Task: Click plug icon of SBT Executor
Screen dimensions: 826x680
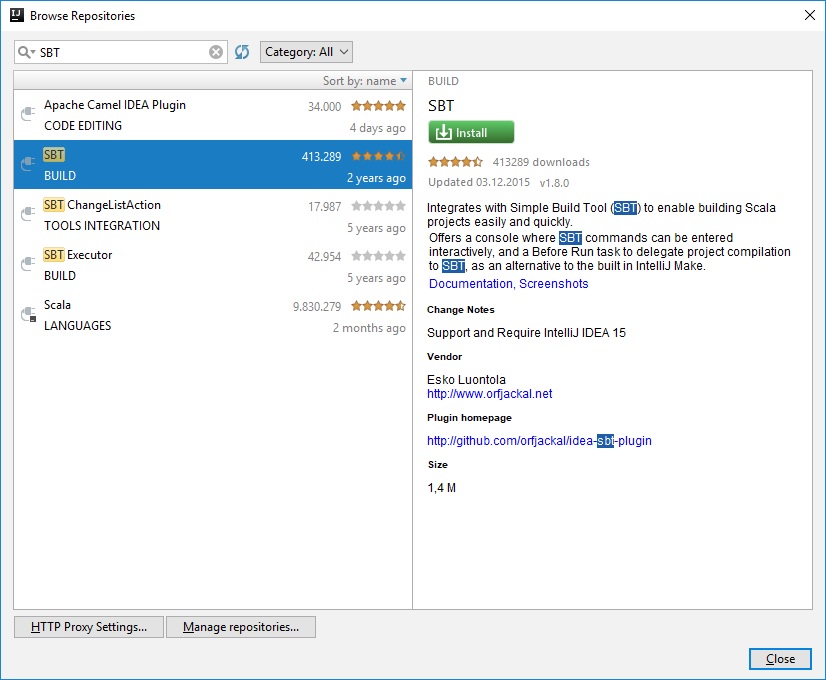Action: [28, 263]
